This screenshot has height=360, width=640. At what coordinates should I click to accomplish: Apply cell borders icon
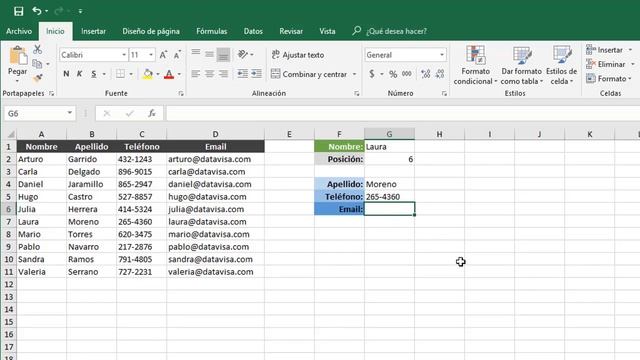click(120, 74)
